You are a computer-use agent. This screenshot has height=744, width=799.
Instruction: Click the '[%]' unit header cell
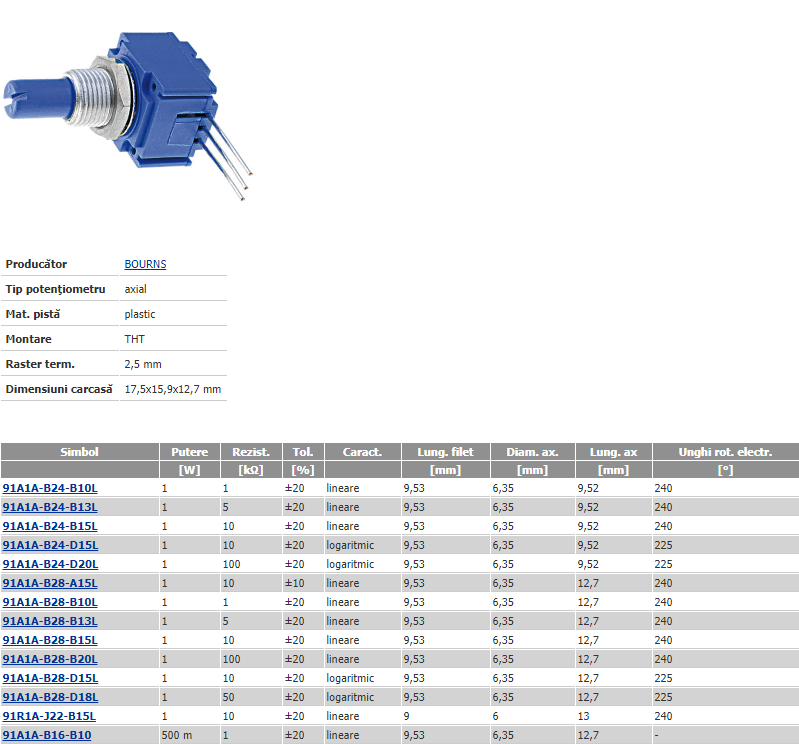303,470
